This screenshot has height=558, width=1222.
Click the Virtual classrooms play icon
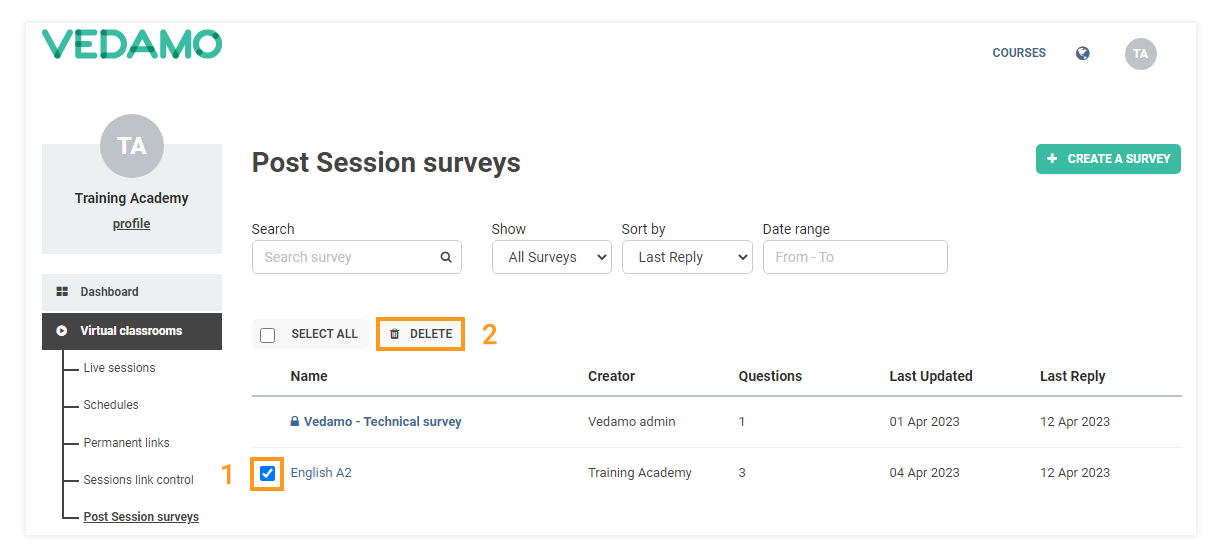(62, 330)
